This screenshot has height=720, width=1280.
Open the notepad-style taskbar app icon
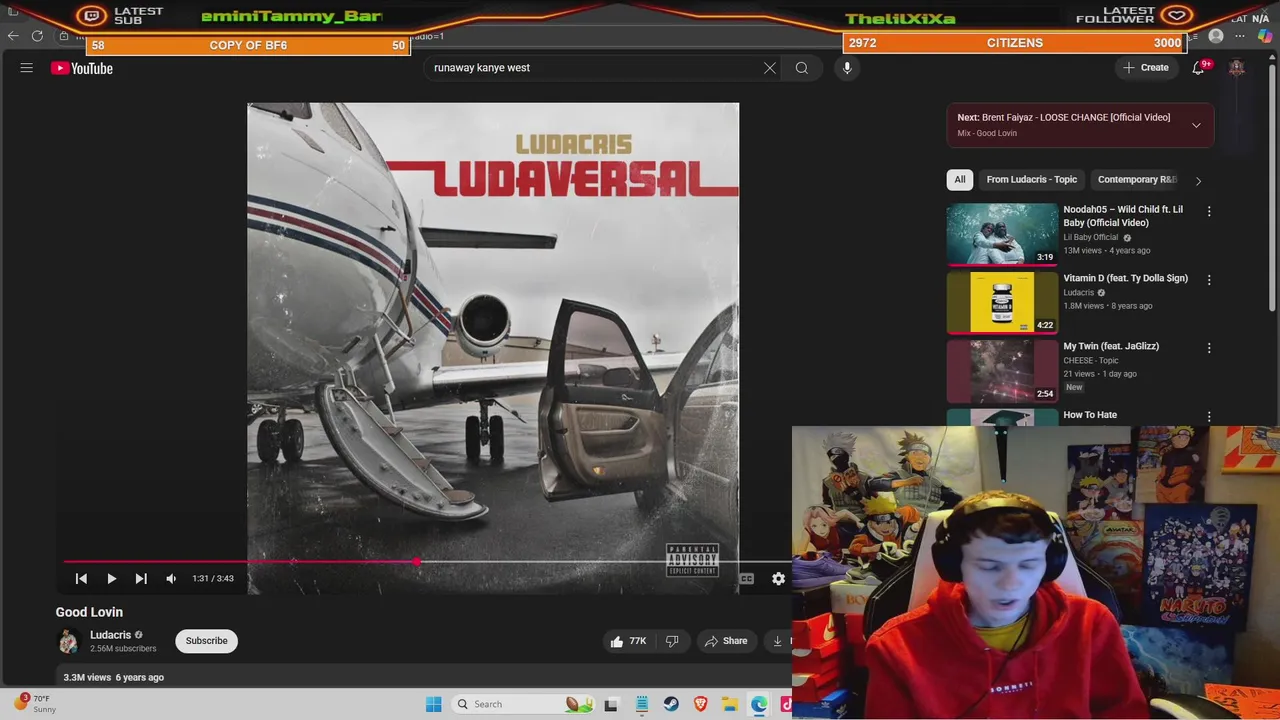click(641, 704)
